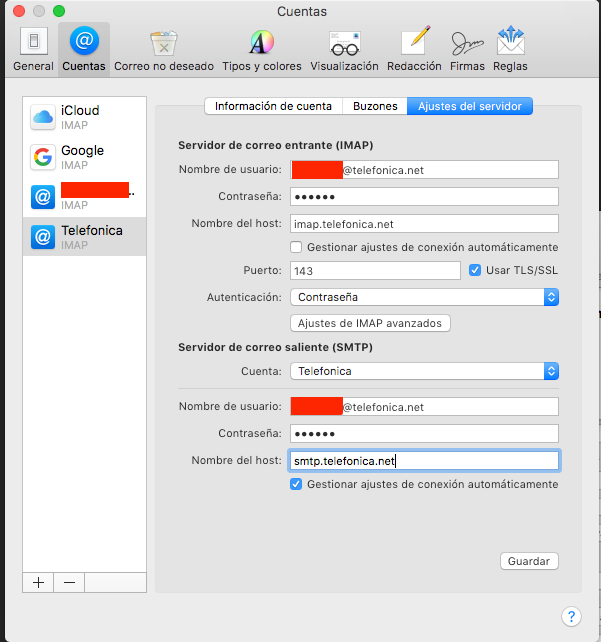Switch to the Buzones tab
The height and width of the screenshot is (642, 601).
pos(374,106)
